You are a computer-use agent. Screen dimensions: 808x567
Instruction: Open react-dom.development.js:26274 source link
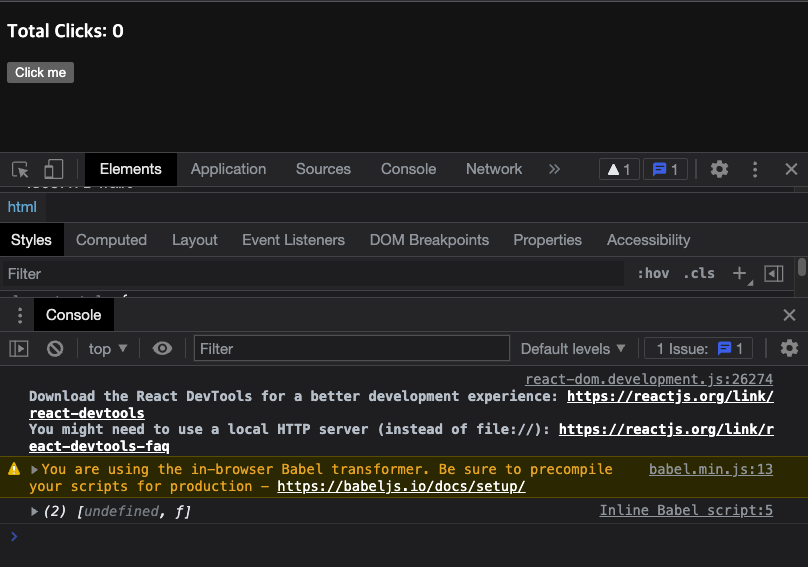(649, 379)
